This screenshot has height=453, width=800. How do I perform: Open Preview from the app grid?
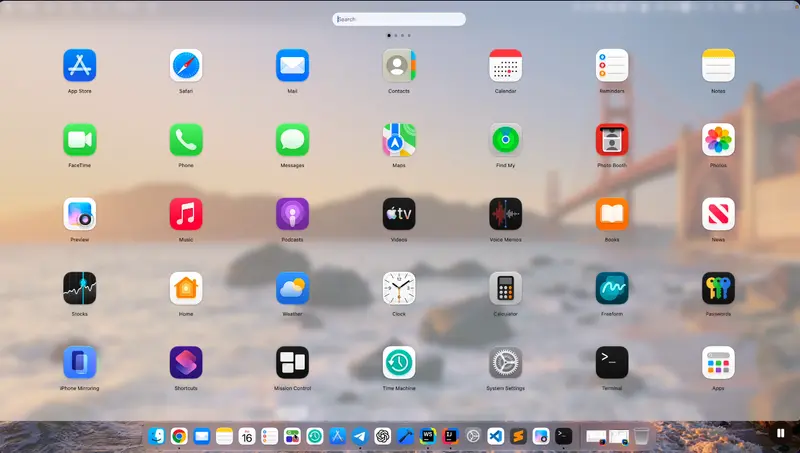[80, 214]
